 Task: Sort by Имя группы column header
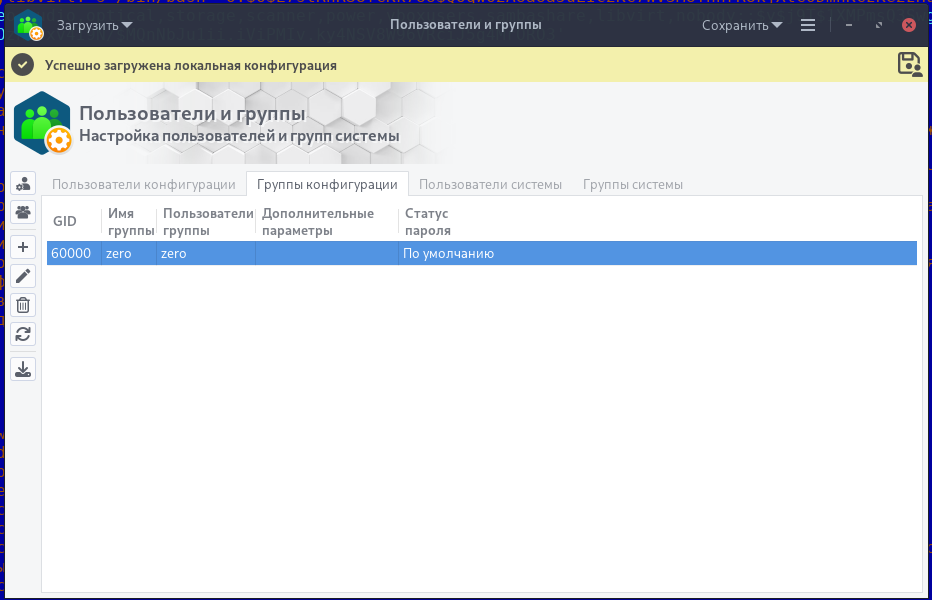click(129, 221)
